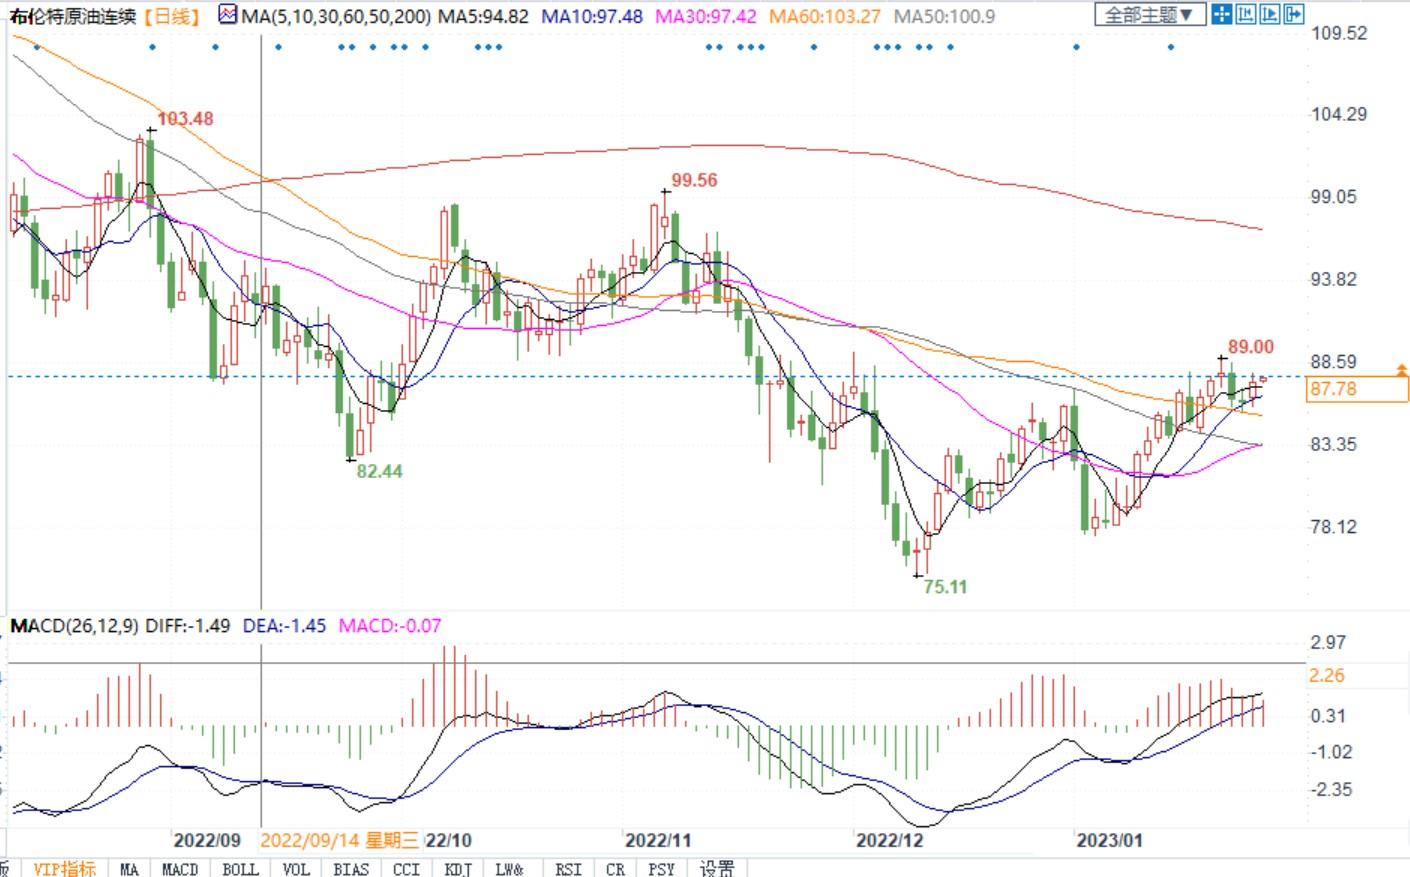Click the 87.78 current price label

coord(1333,389)
